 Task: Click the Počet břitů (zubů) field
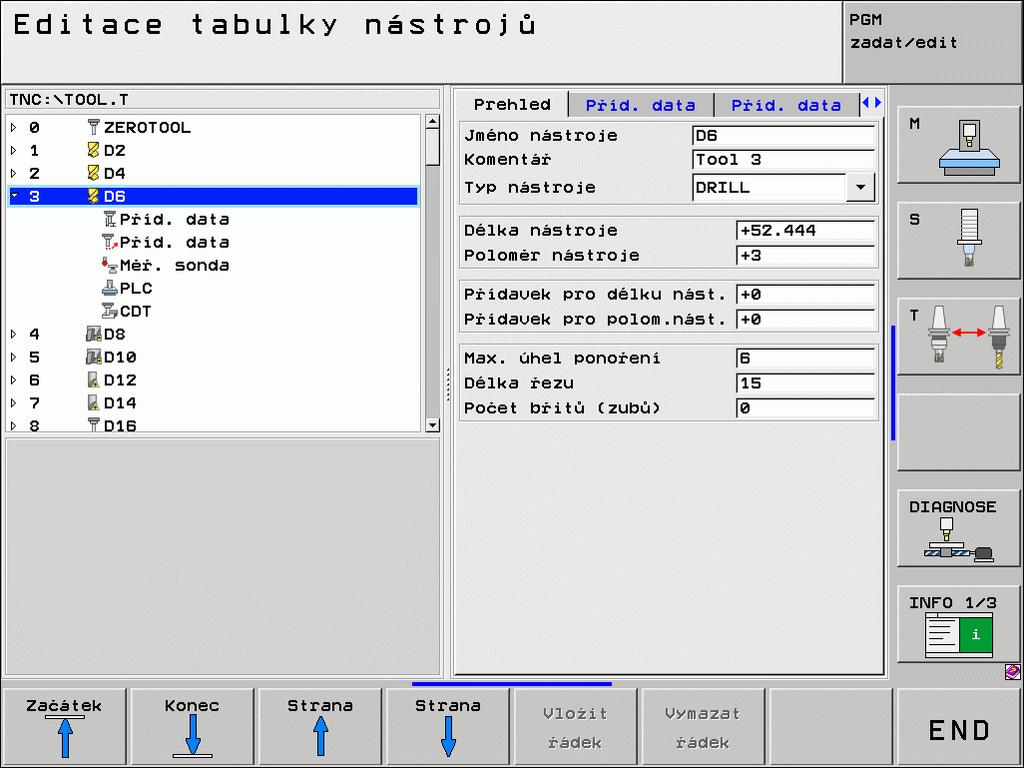(805, 408)
